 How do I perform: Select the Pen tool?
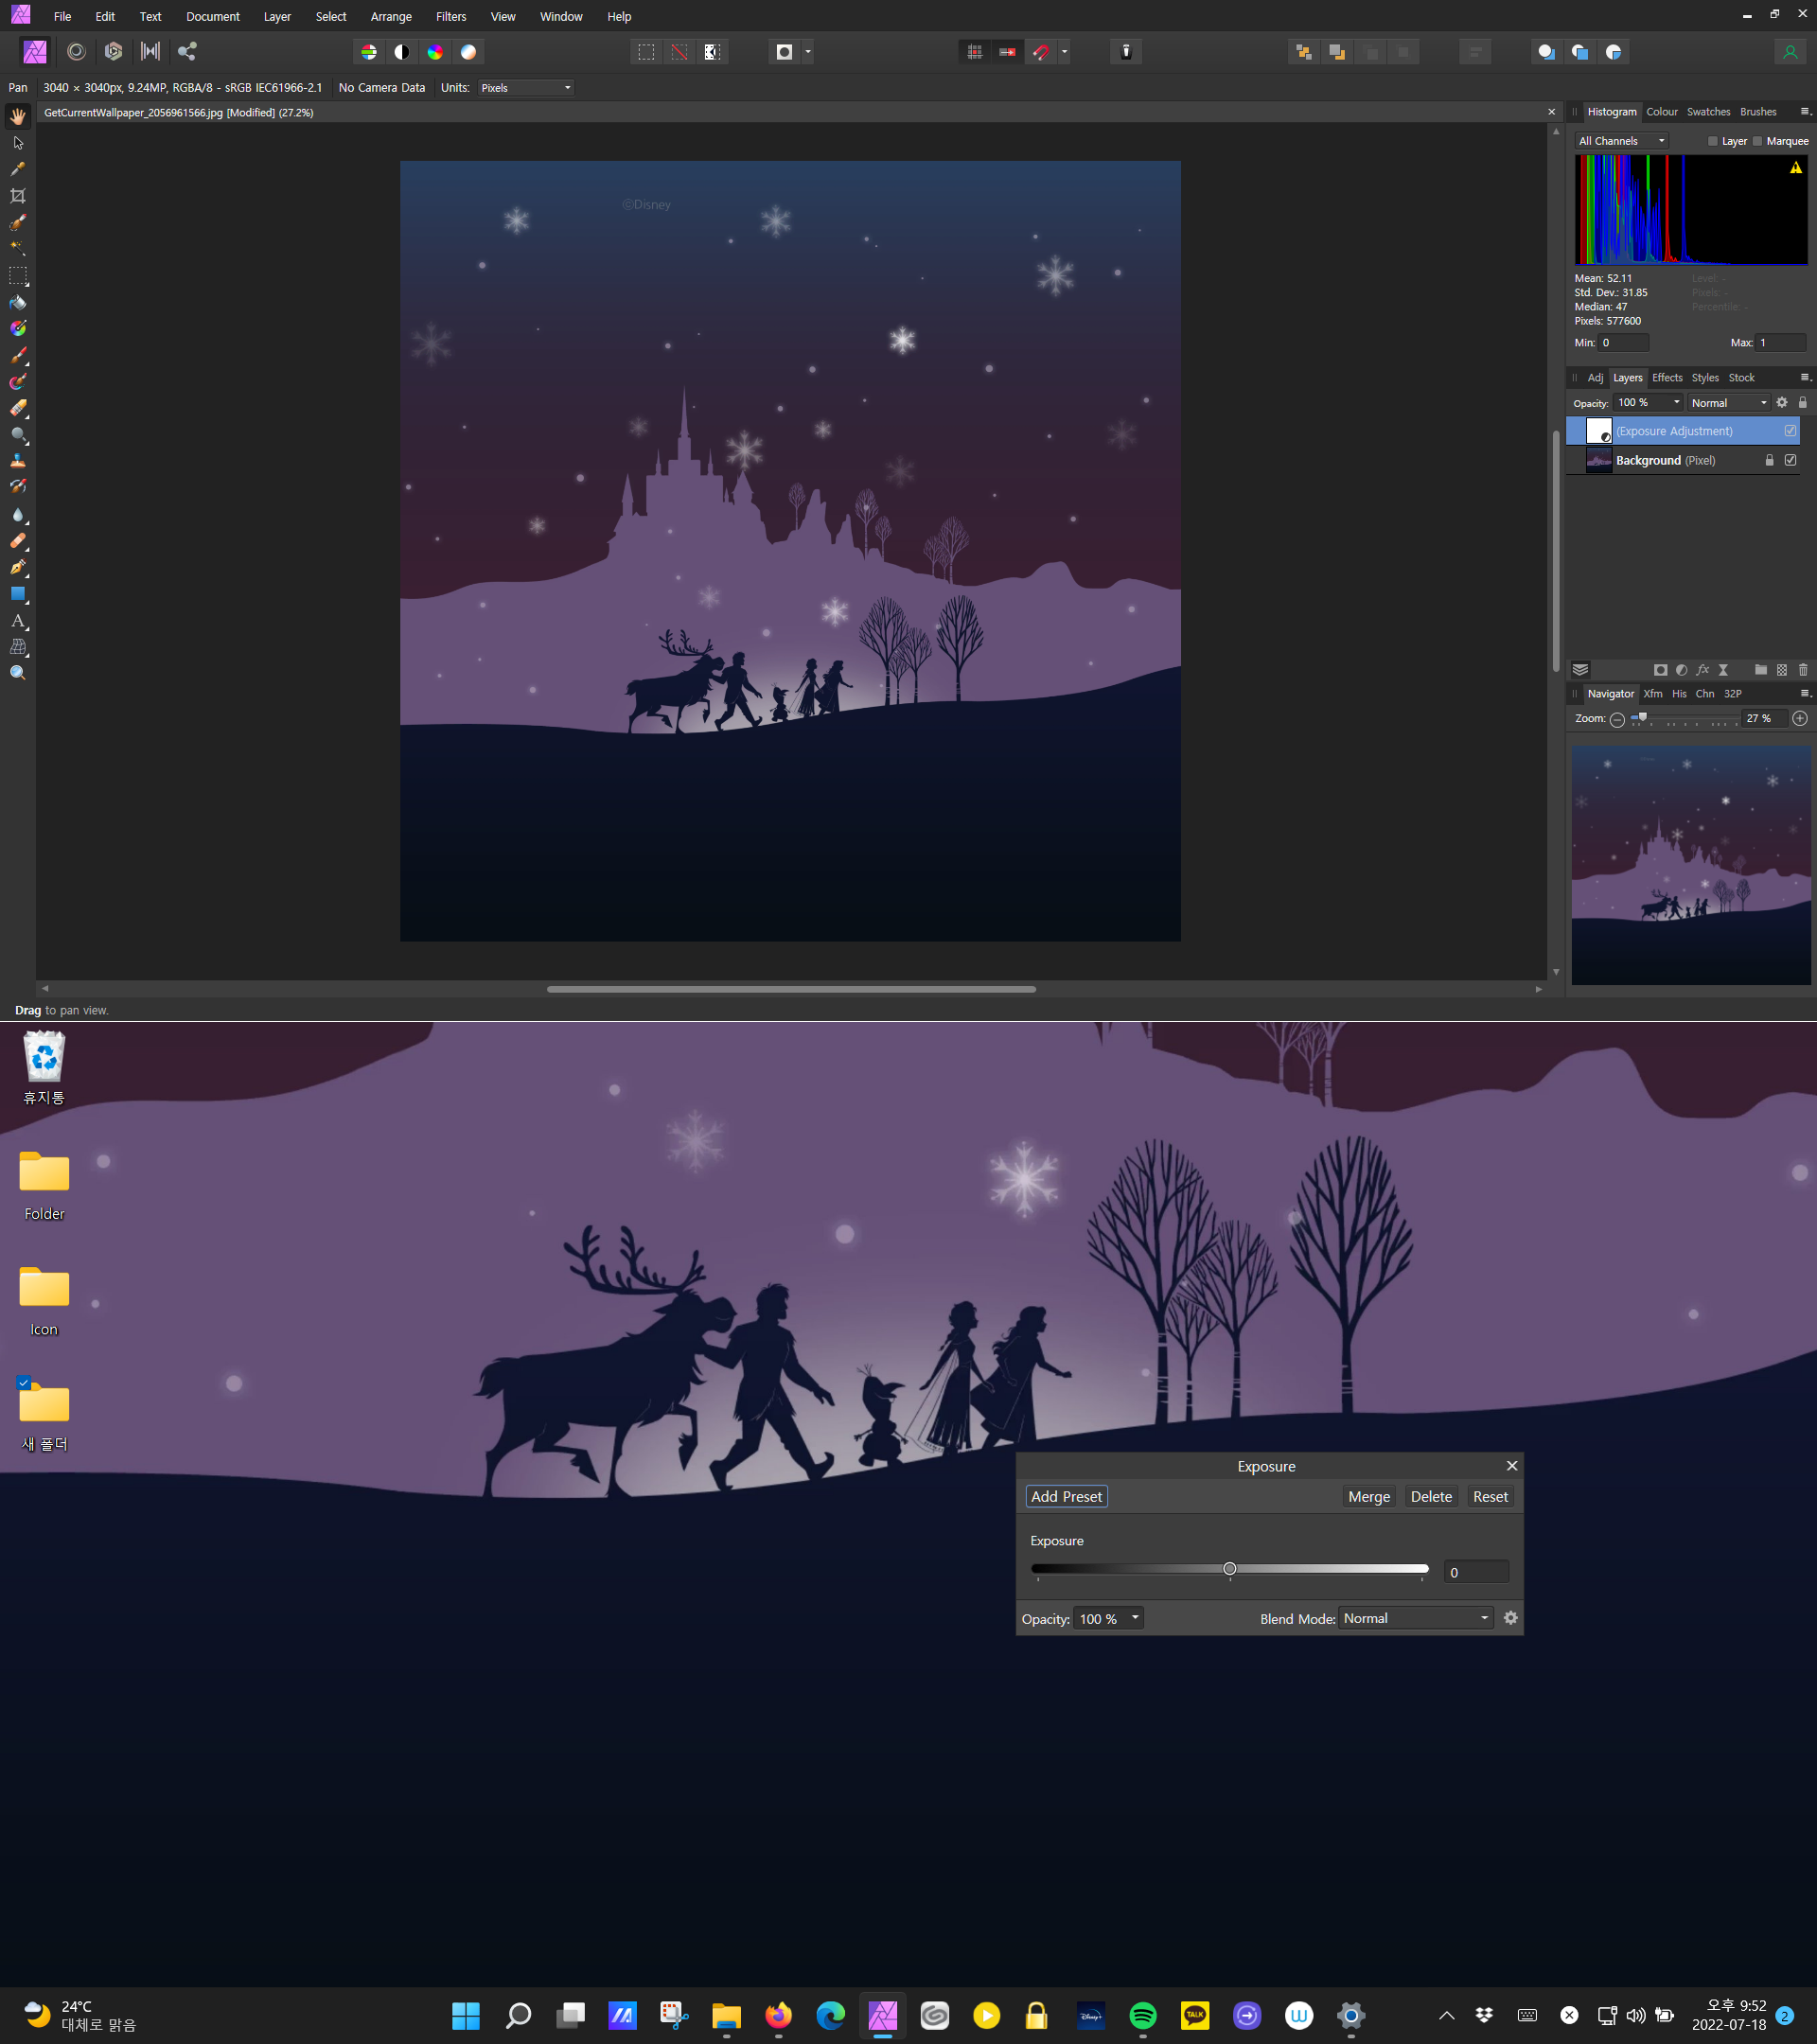(x=18, y=567)
